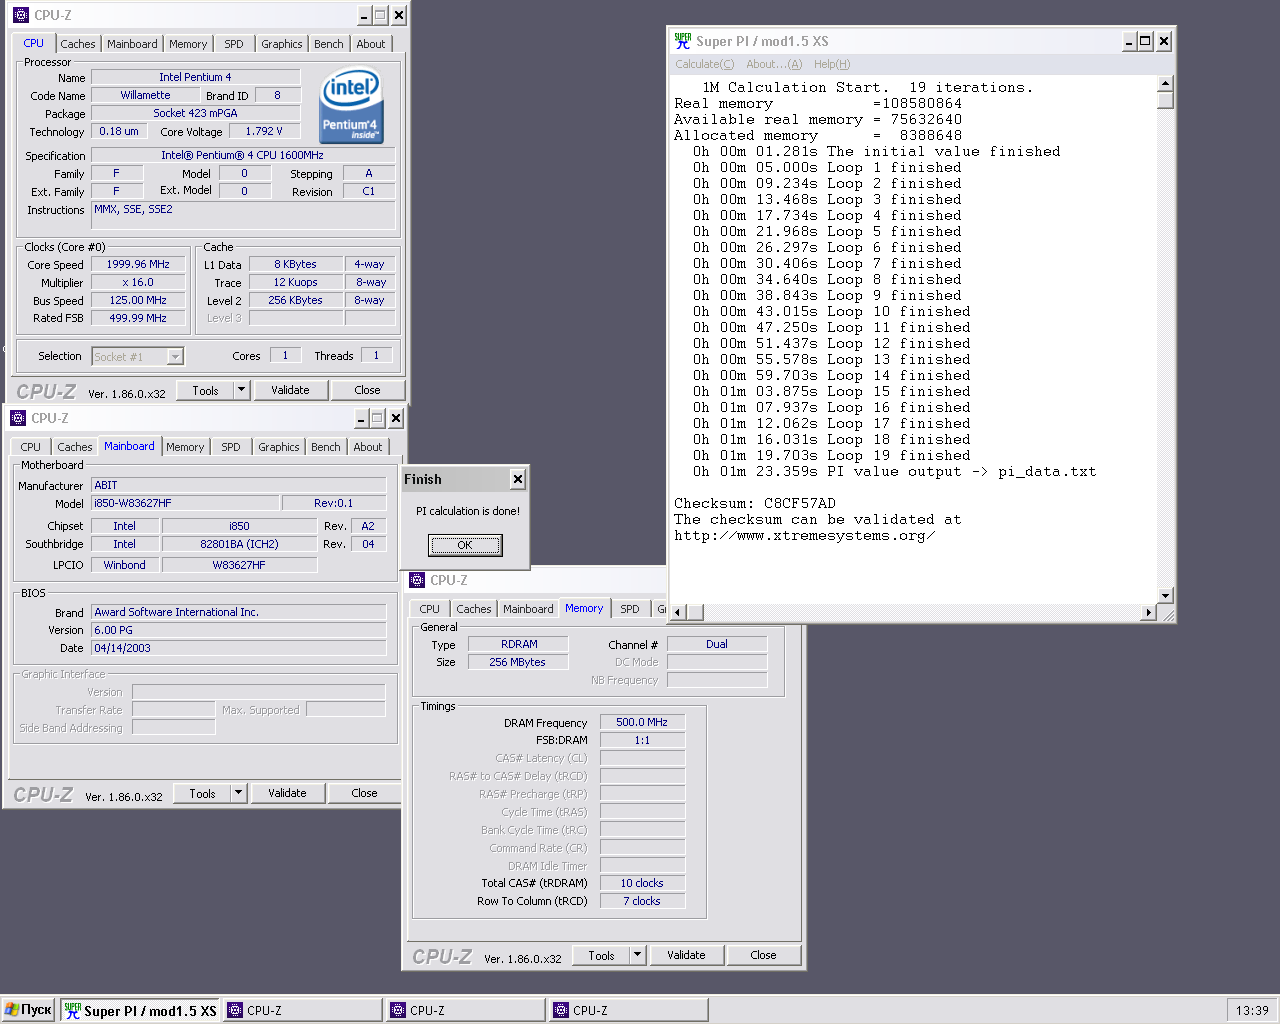Close the top CPU-Z window via X
Viewport: 1280px width, 1024px height.
398,15
